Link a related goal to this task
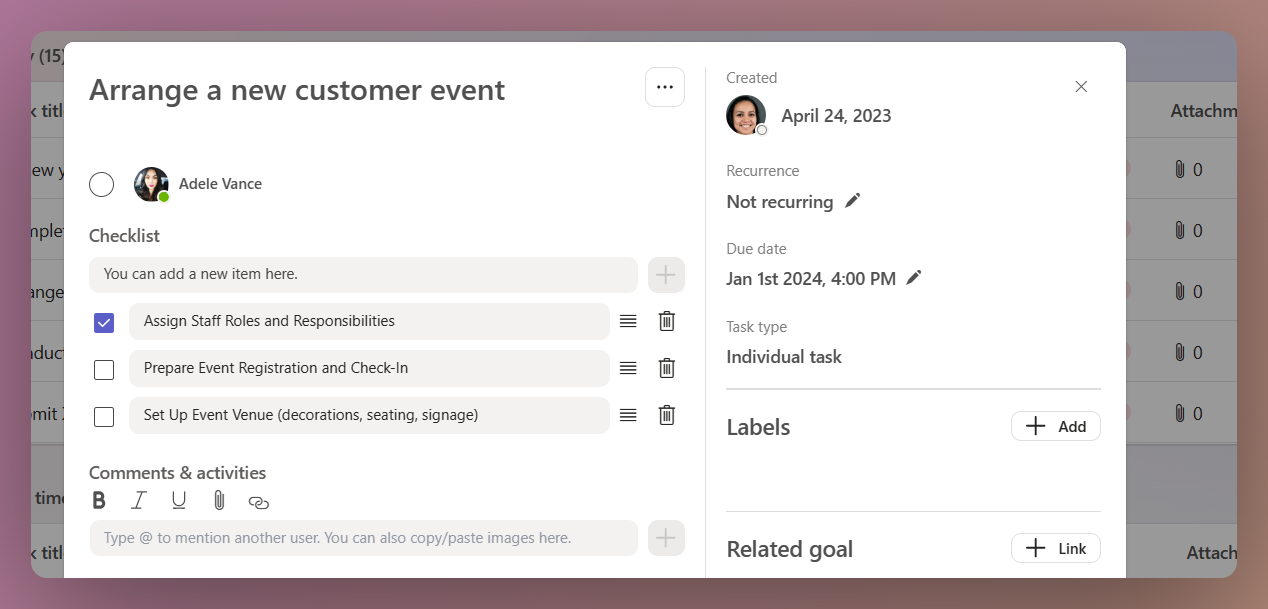The image size is (1268, 609). click(1055, 547)
